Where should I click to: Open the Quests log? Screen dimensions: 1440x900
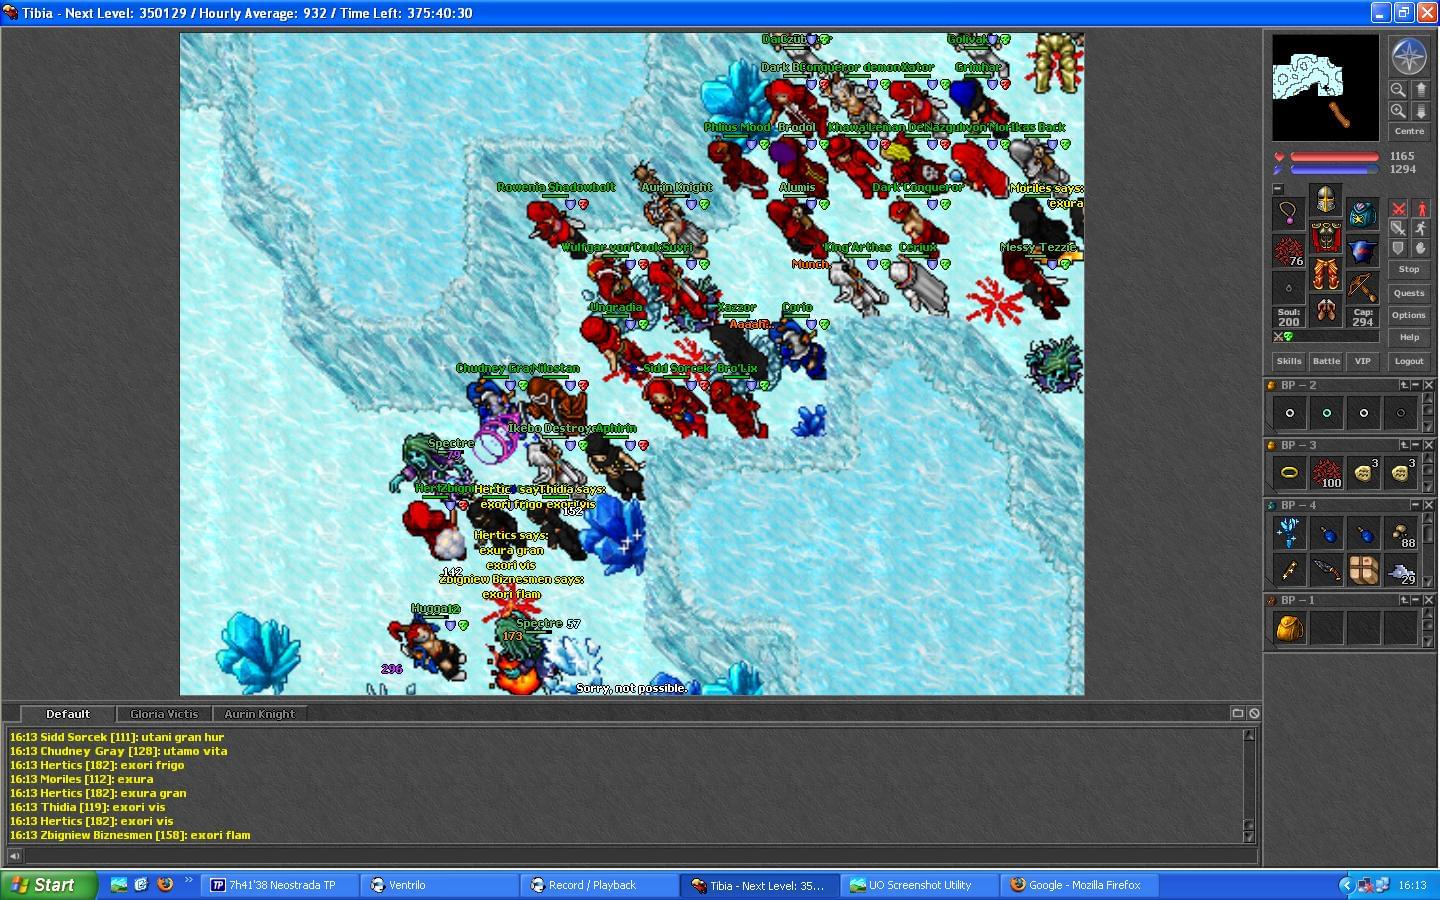pos(1409,293)
